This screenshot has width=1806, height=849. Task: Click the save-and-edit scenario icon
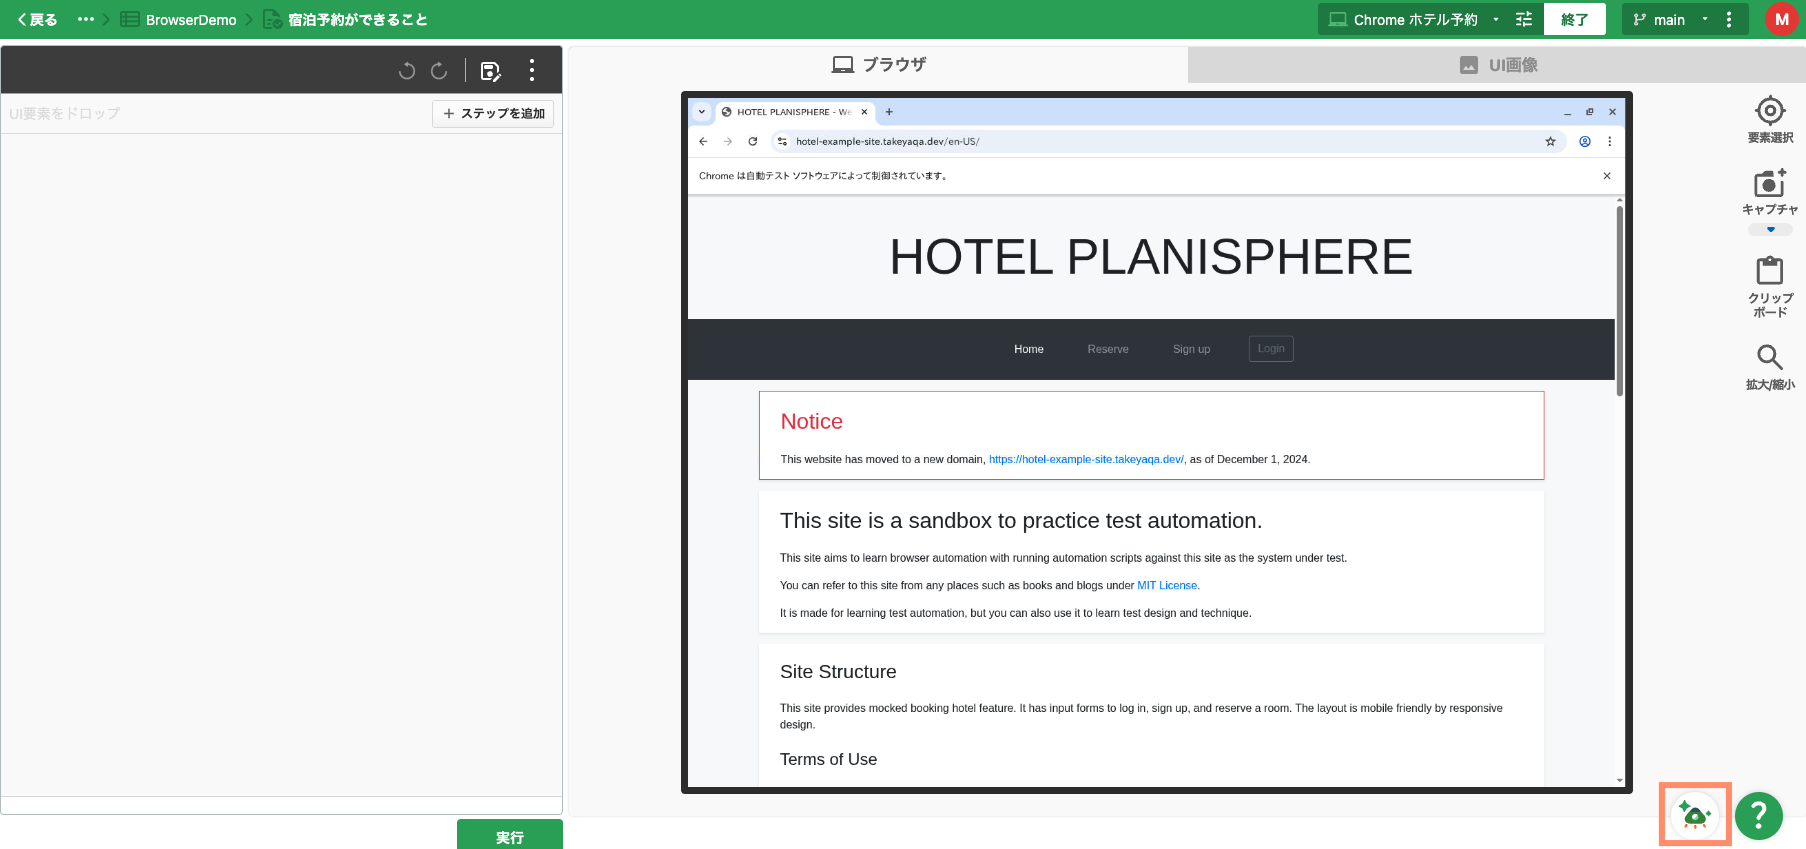(490, 71)
